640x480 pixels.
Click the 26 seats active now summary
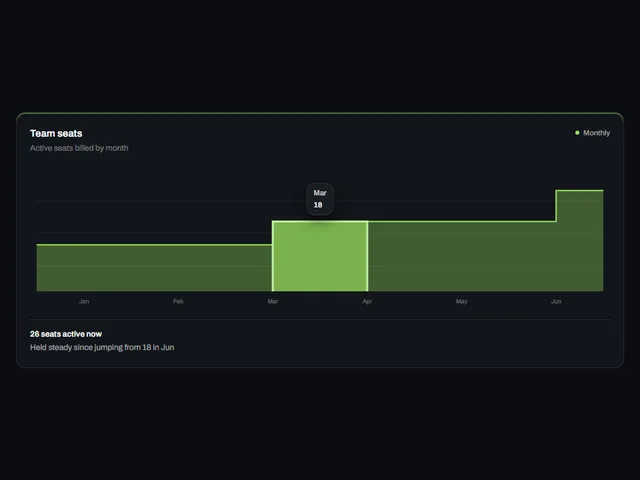[66, 334]
